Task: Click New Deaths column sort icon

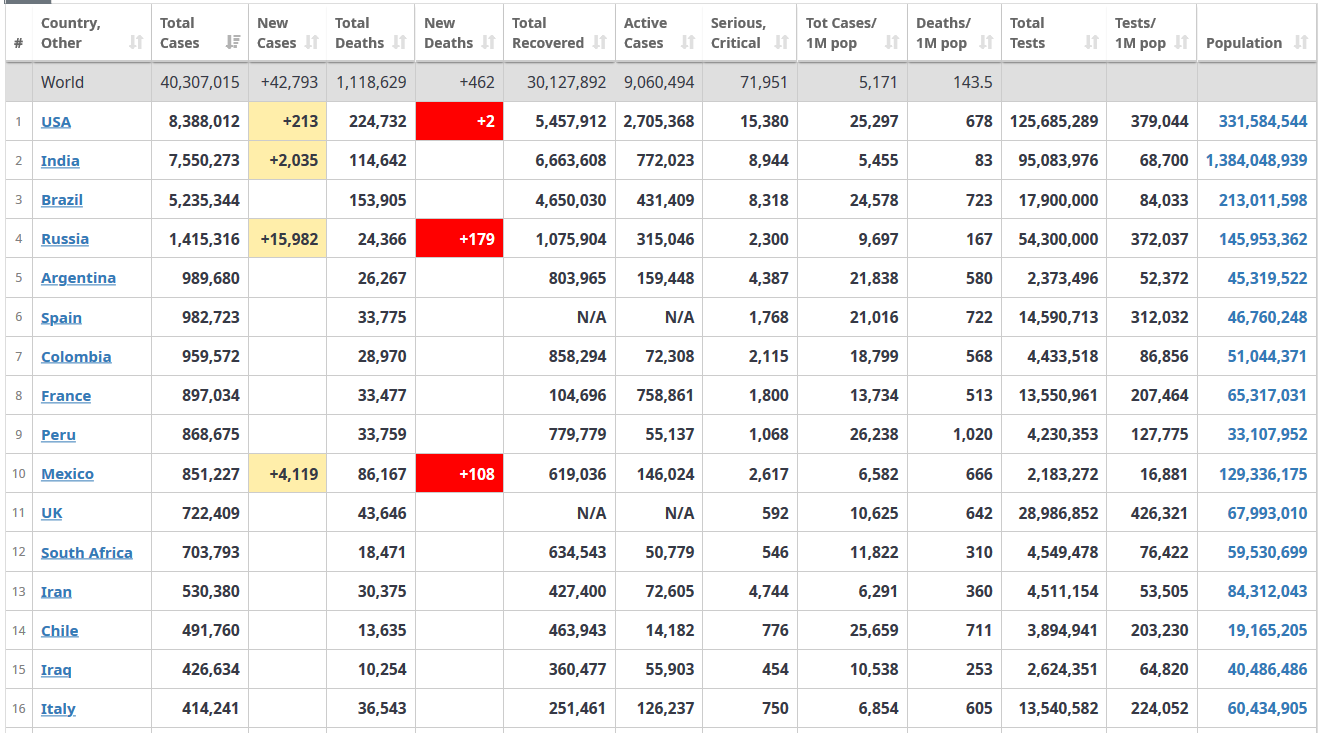Action: 489,43
